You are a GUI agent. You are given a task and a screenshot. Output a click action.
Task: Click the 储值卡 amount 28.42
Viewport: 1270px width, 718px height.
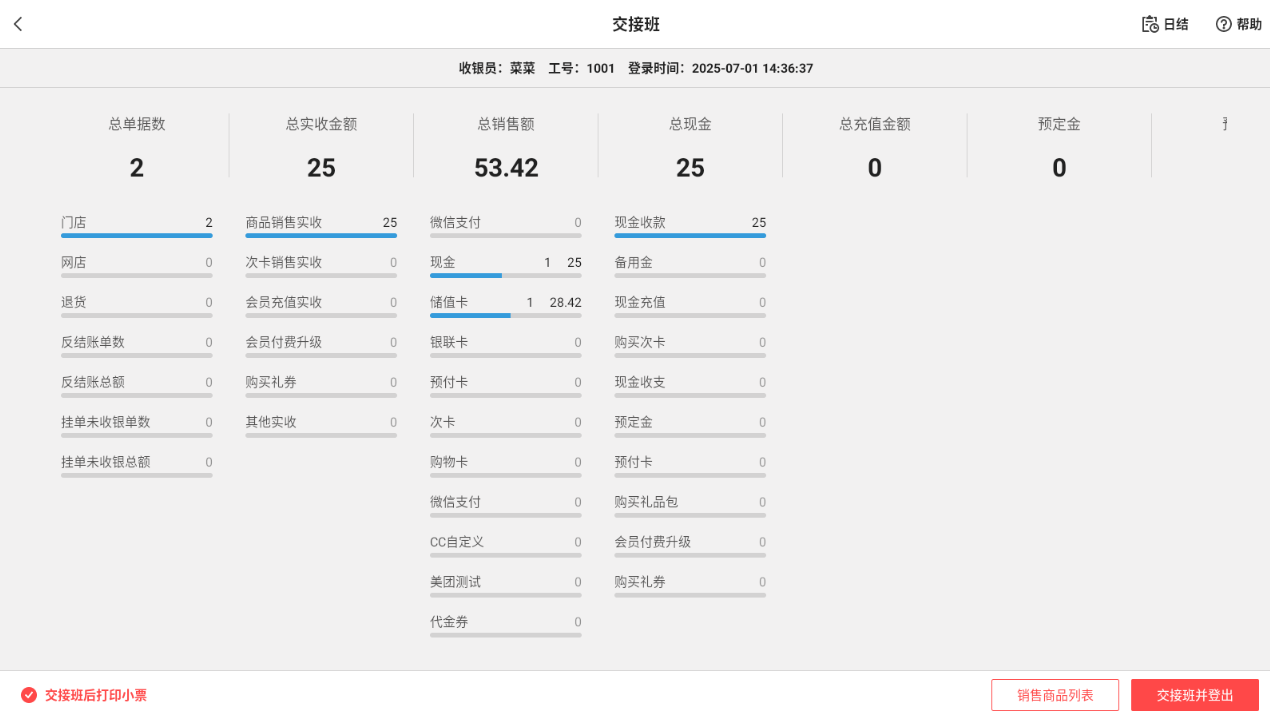[566, 302]
